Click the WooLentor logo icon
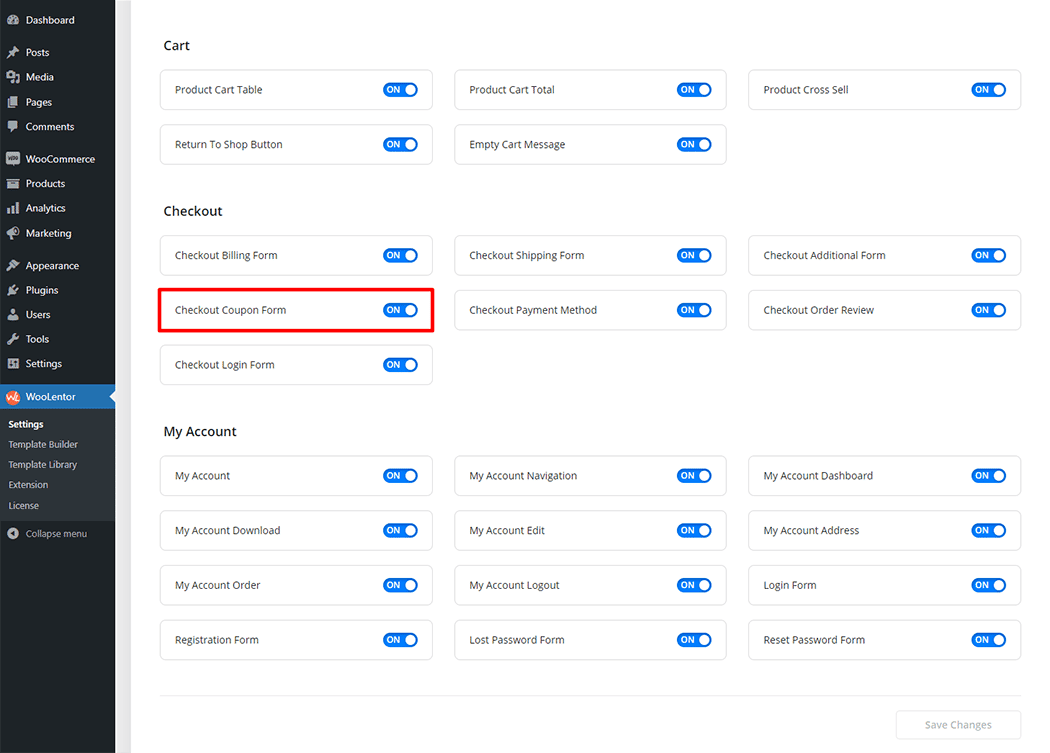 click(x=13, y=397)
